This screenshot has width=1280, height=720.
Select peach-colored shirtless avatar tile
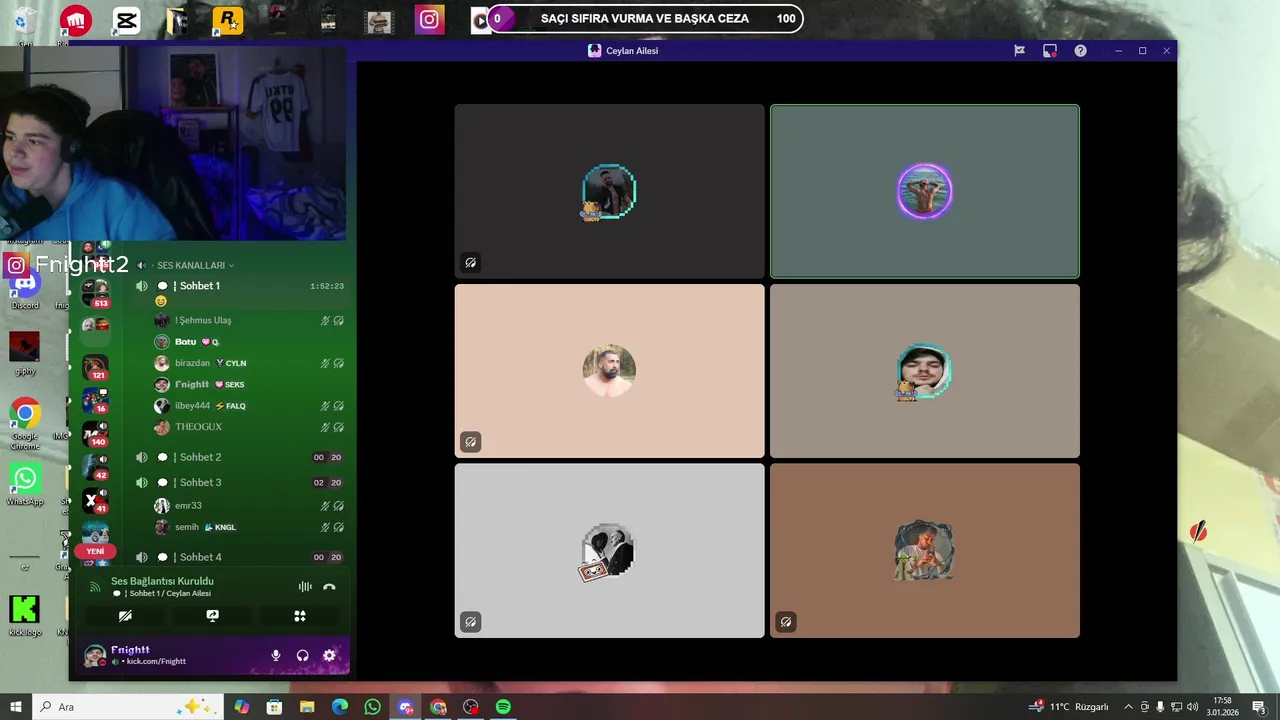pos(609,371)
